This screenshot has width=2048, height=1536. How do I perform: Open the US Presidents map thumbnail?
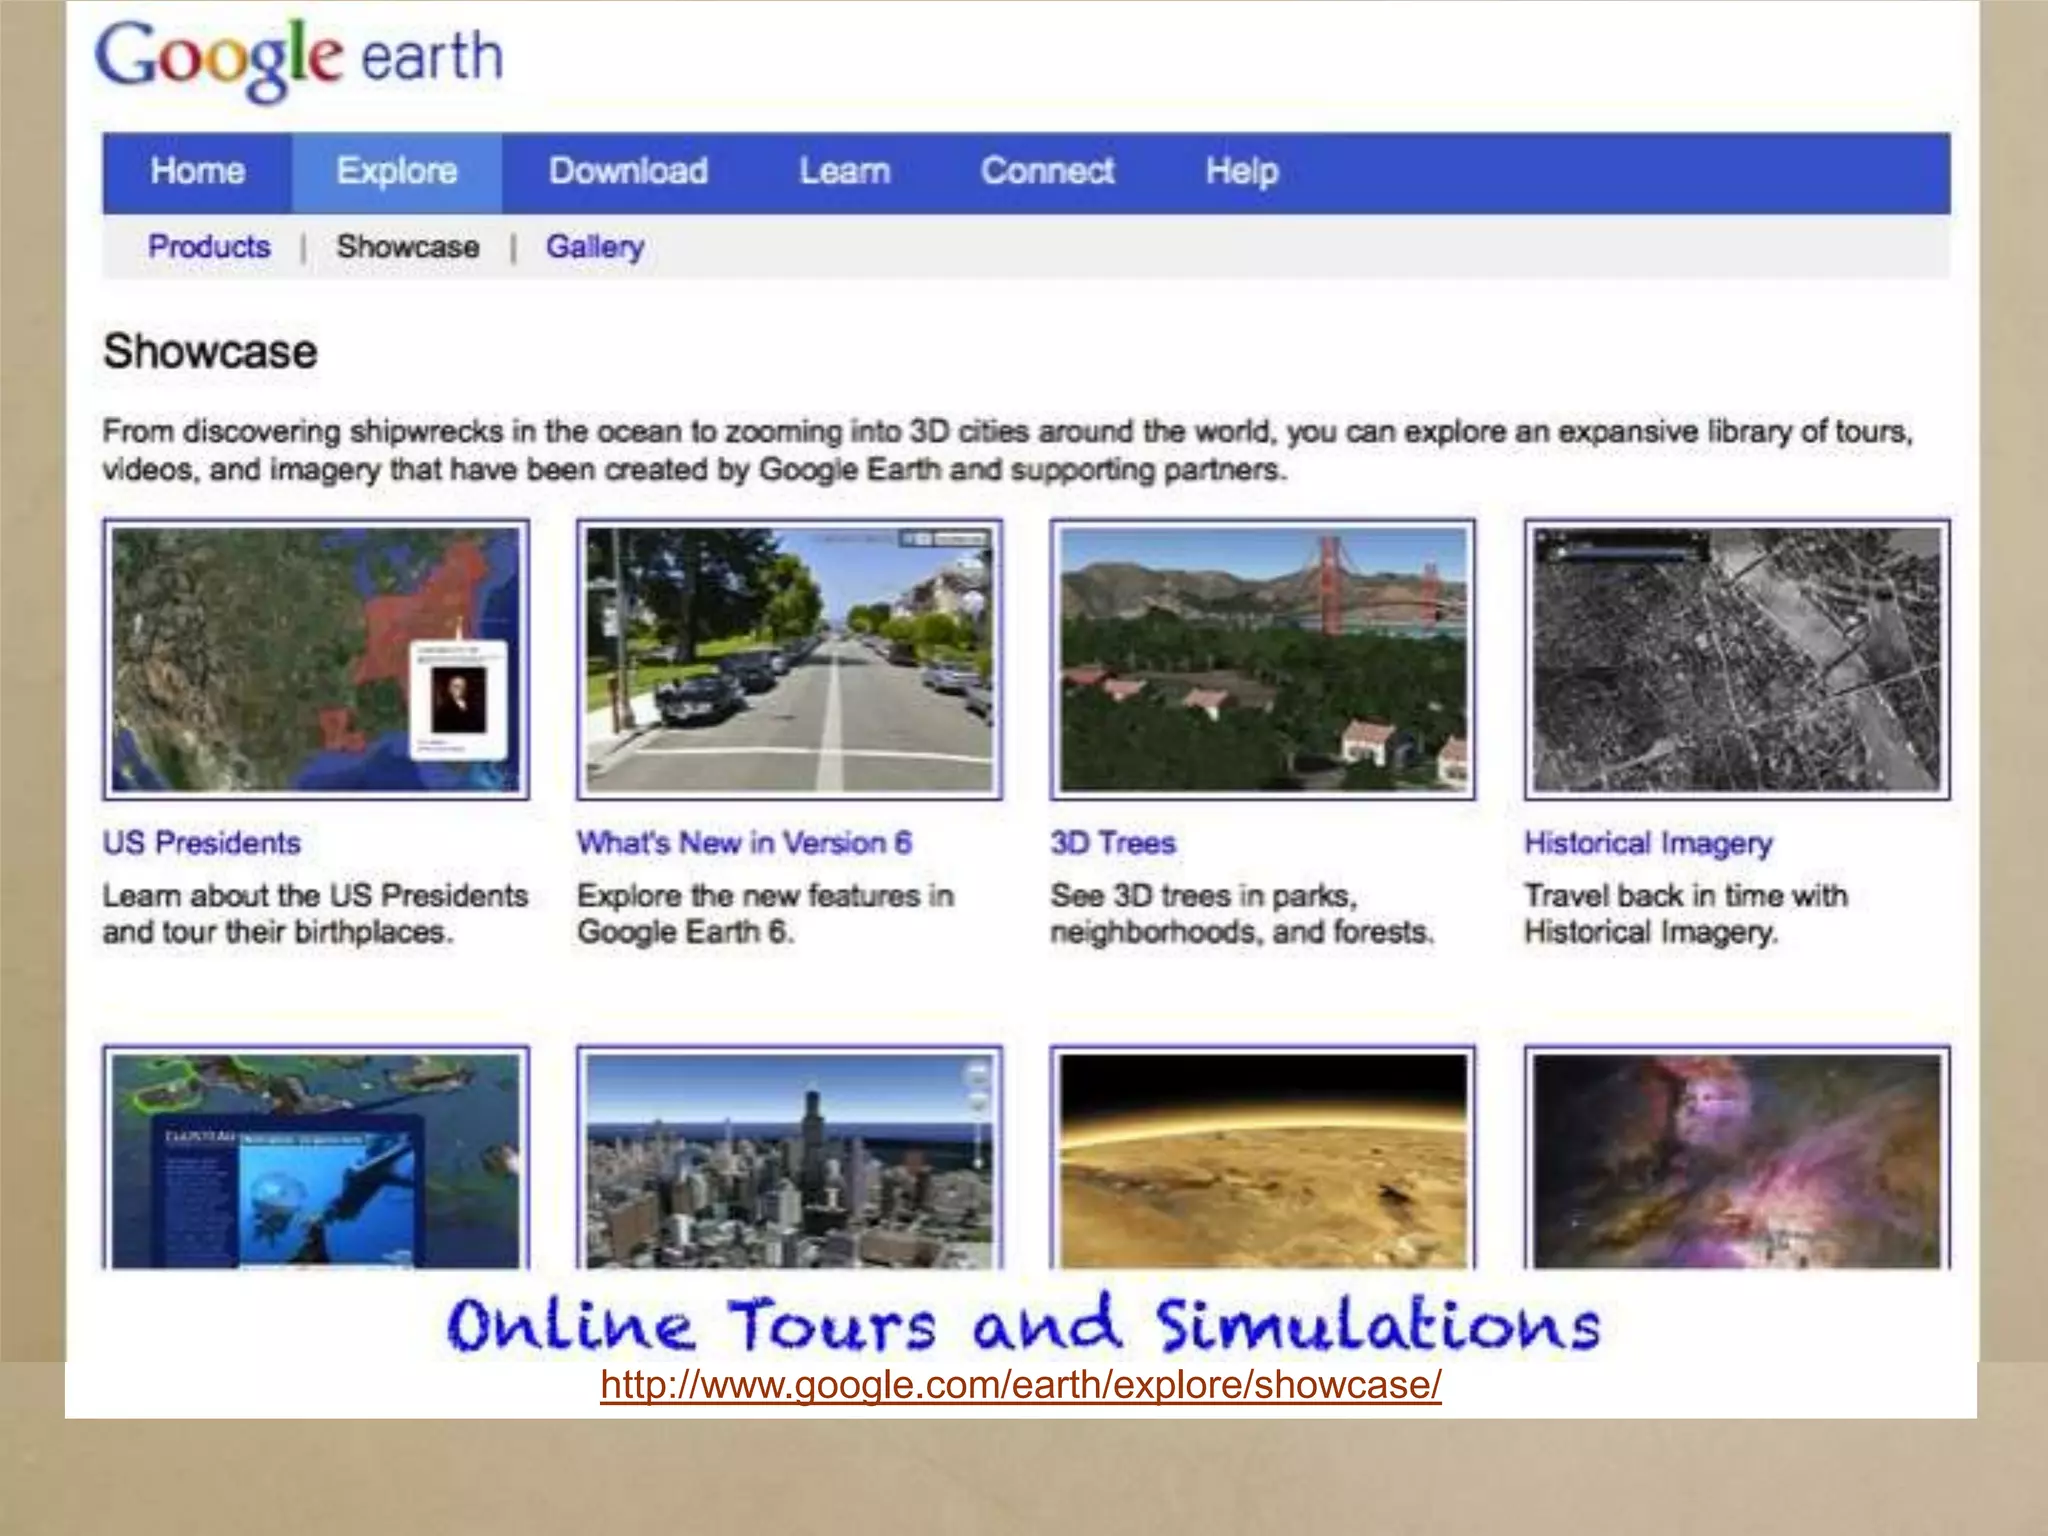point(316,659)
